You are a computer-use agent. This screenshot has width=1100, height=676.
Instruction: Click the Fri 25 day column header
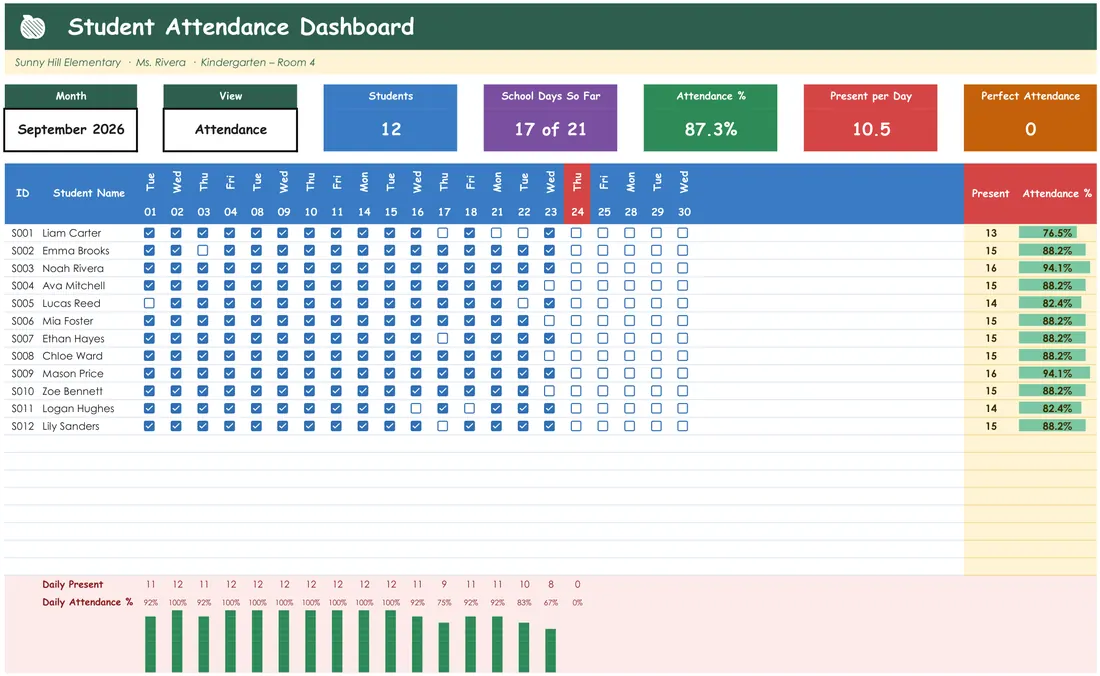pos(604,194)
